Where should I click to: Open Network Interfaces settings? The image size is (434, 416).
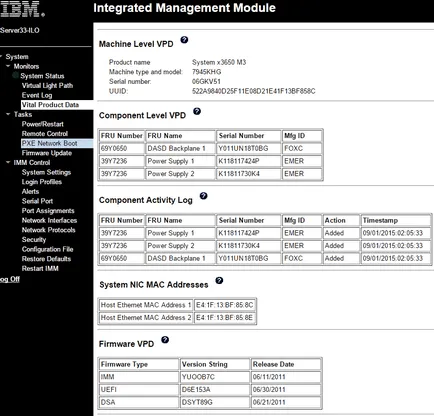click(49, 220)
